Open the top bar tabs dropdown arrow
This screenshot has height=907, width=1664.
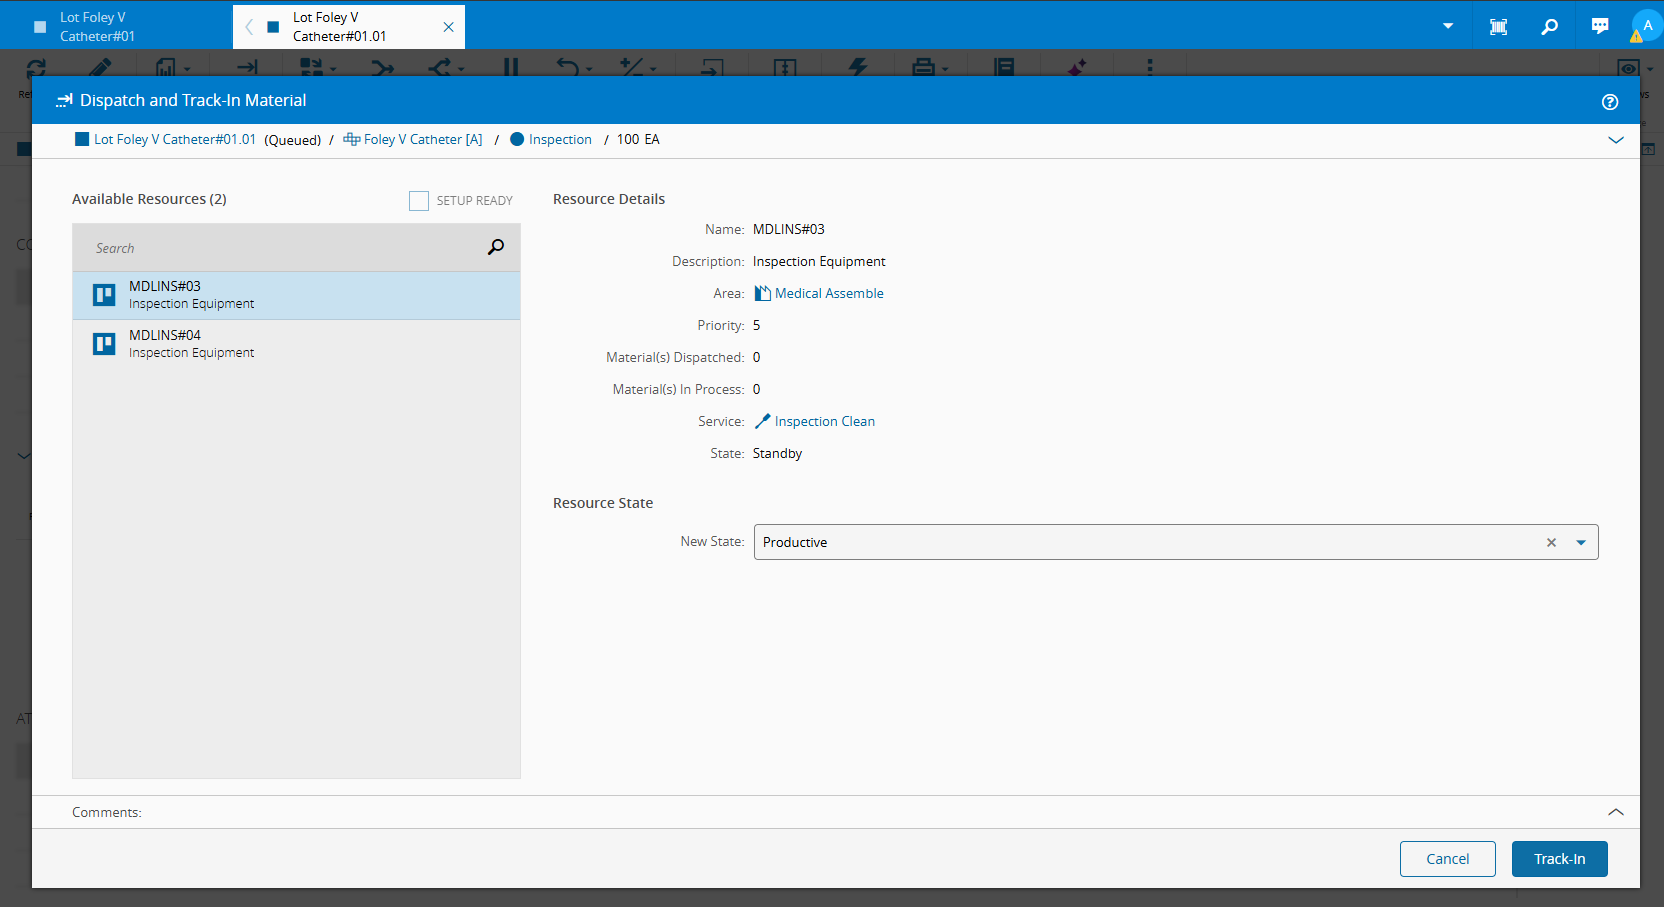[x=1447, y=26]
